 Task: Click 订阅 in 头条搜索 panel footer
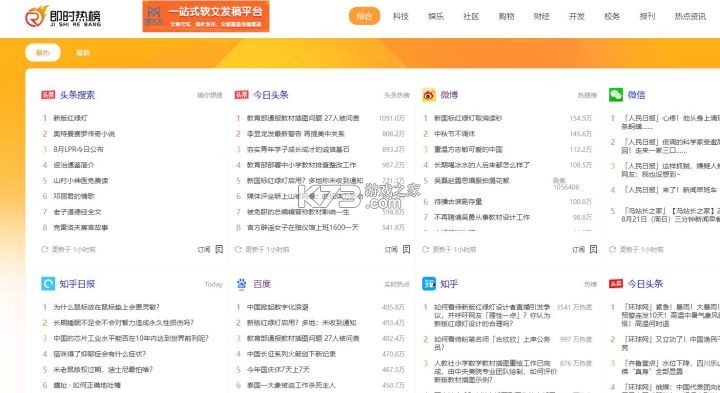[204, 249]
